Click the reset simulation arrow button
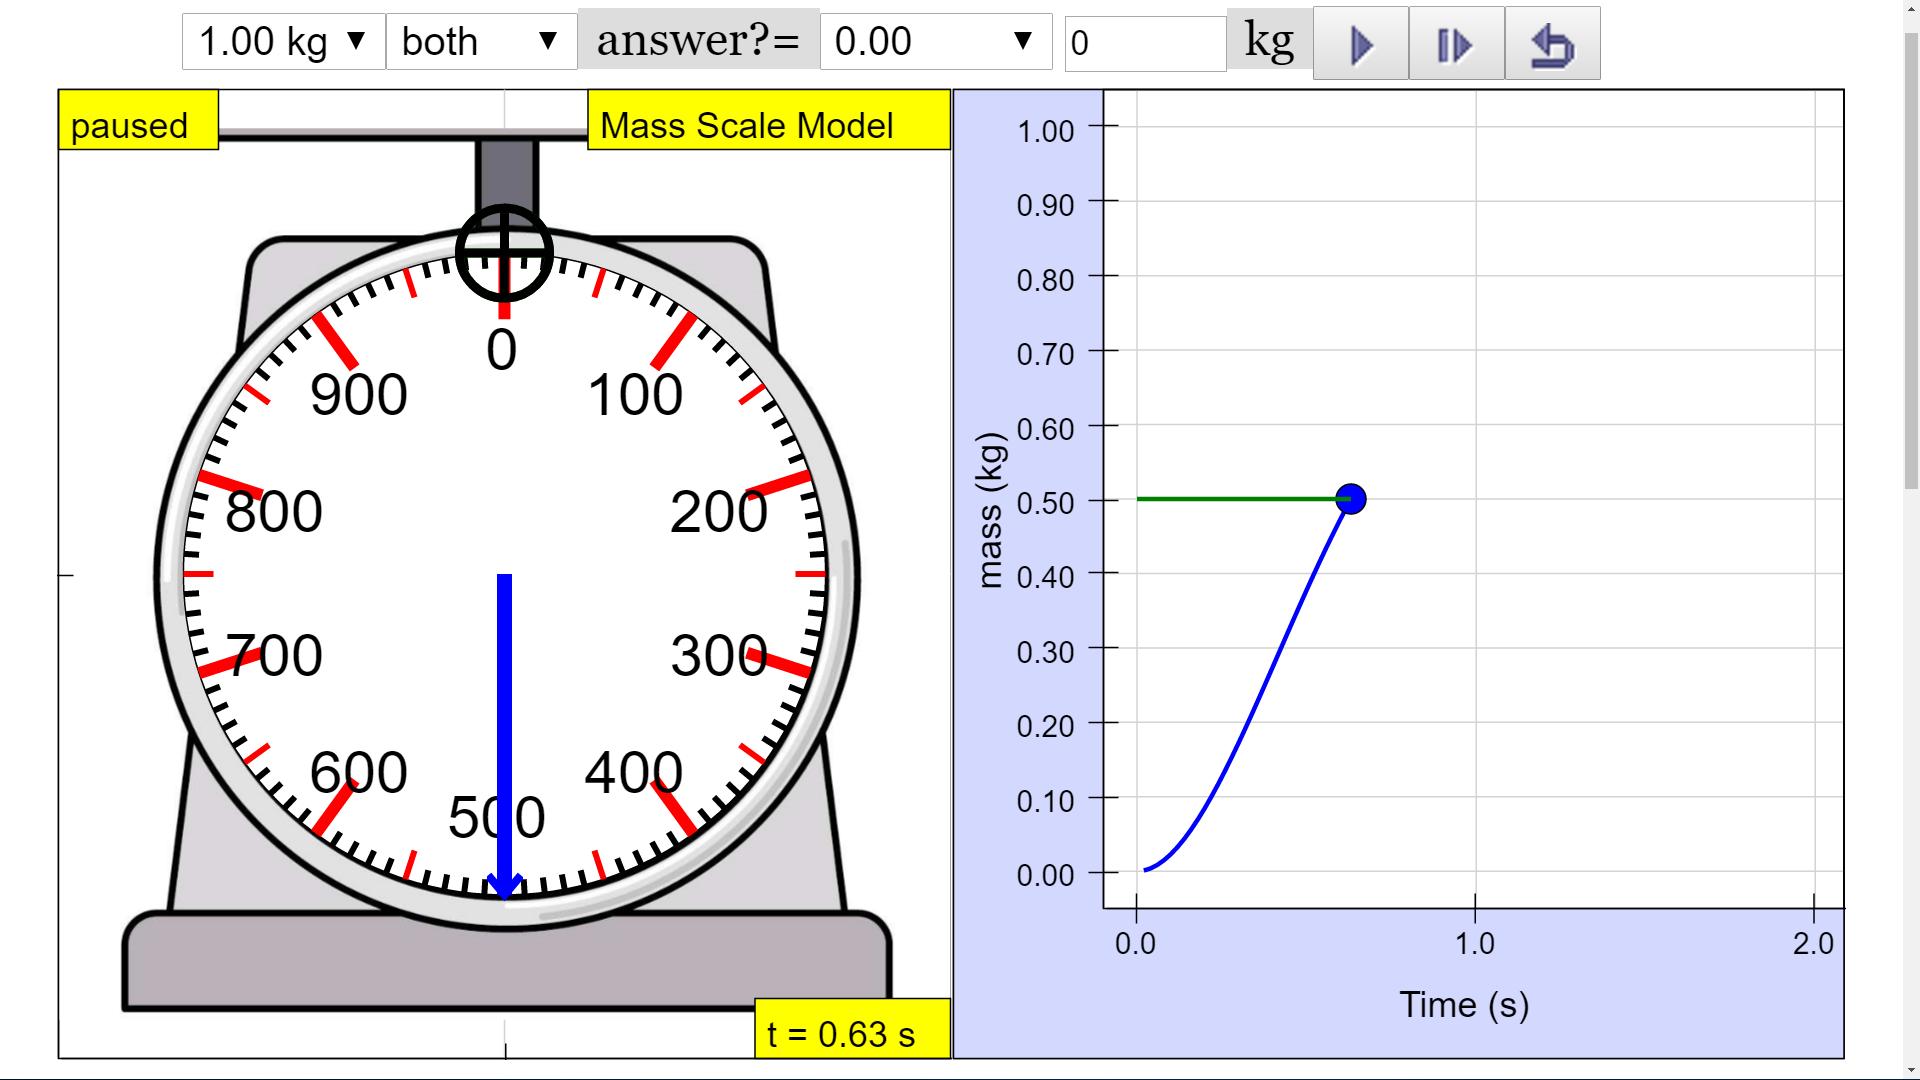 [1552, 44]
